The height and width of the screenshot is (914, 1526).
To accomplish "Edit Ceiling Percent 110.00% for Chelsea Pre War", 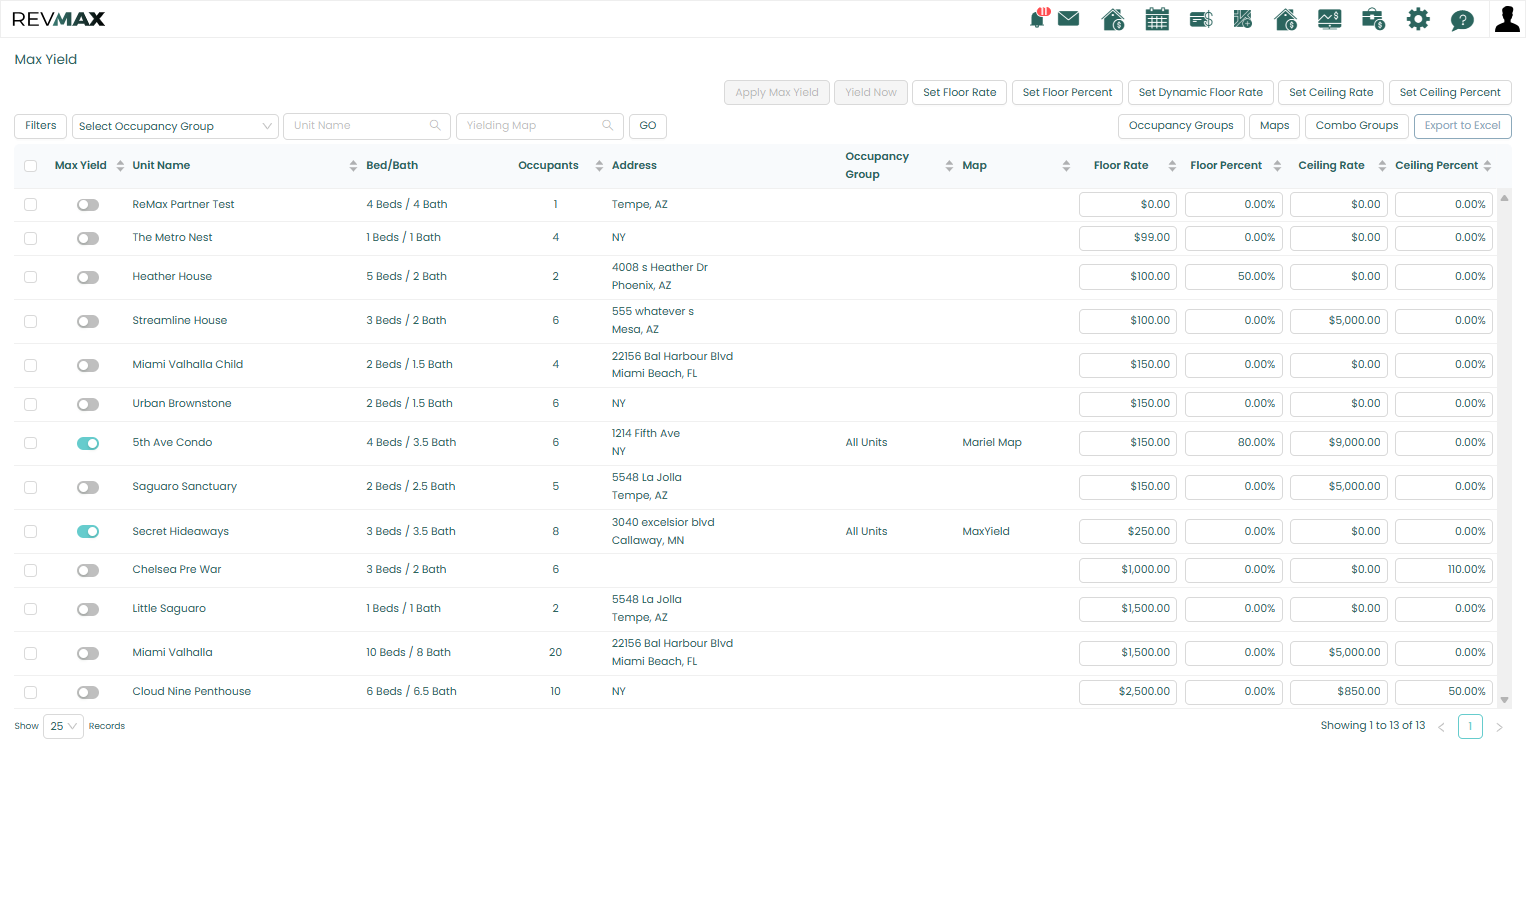I will (x=1444, y=570).
